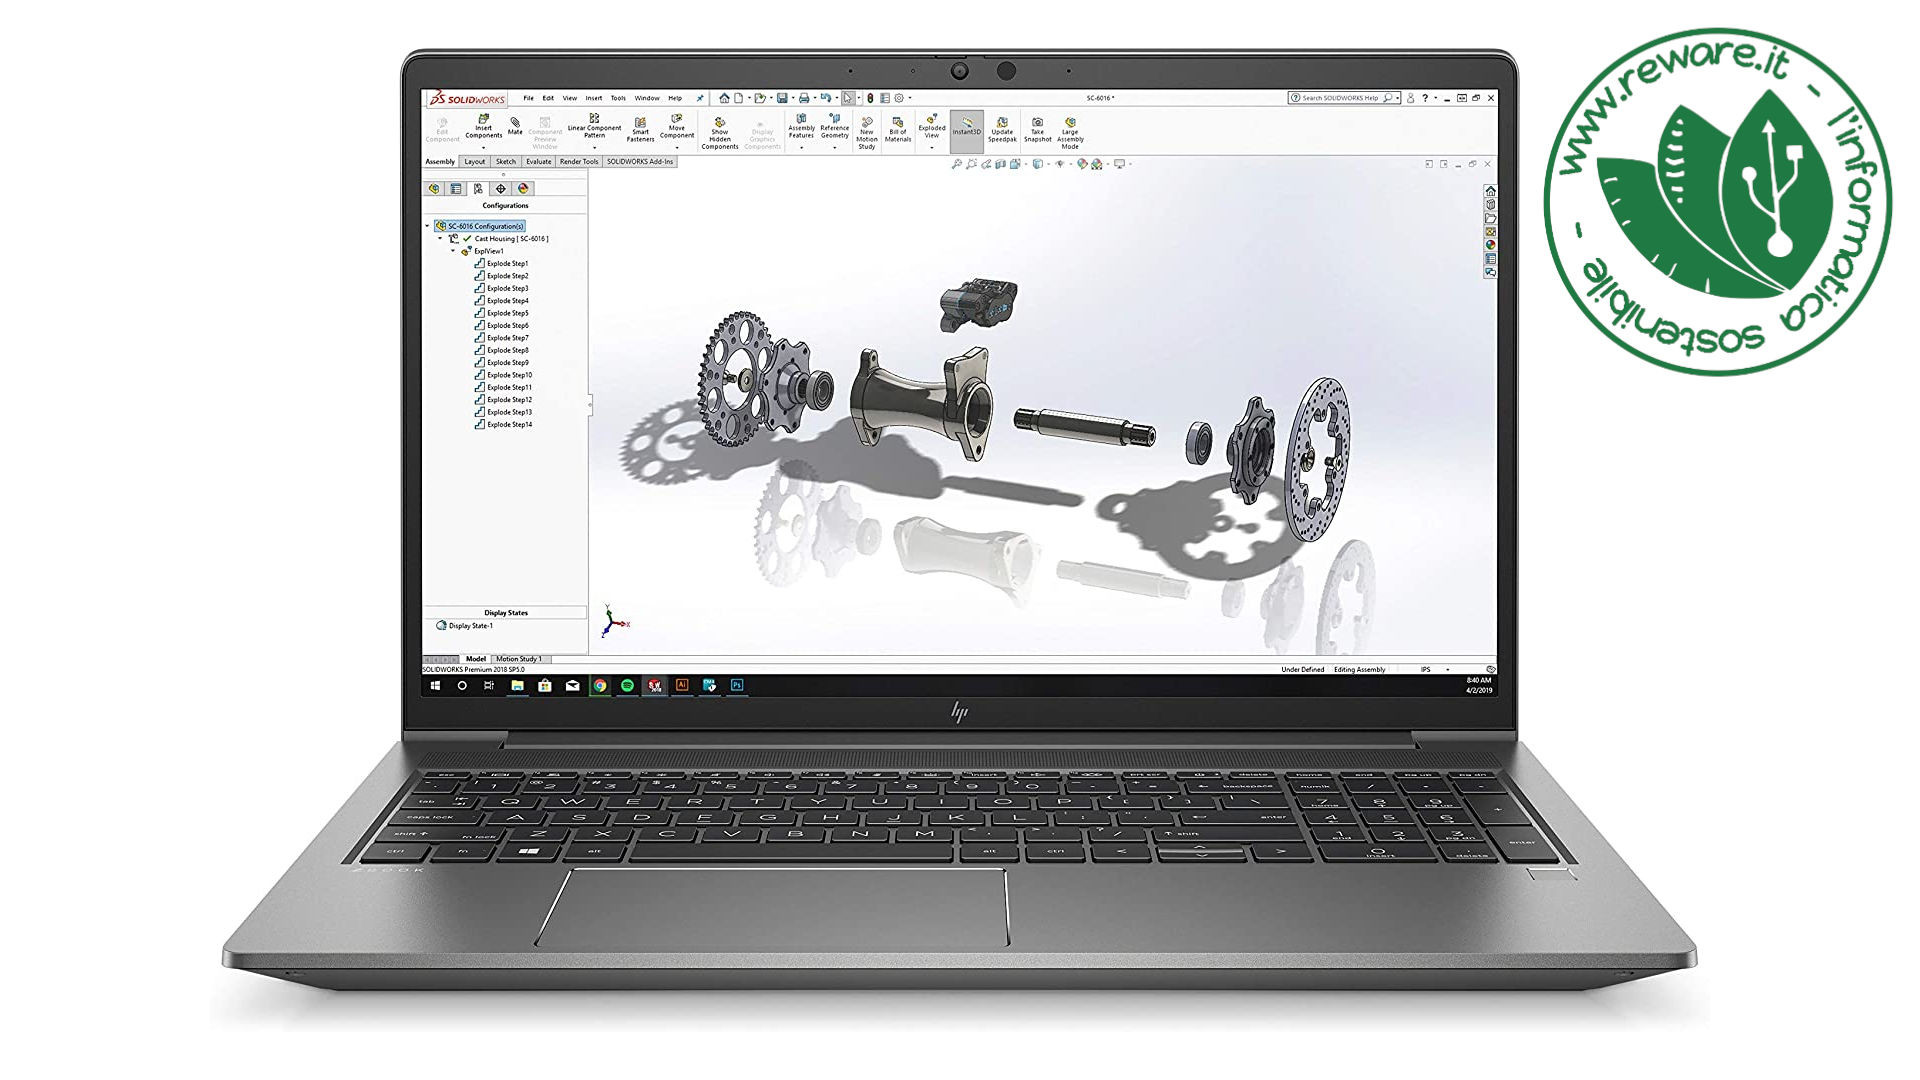Switch to the Evaluate tab

(x=538, y=162)
